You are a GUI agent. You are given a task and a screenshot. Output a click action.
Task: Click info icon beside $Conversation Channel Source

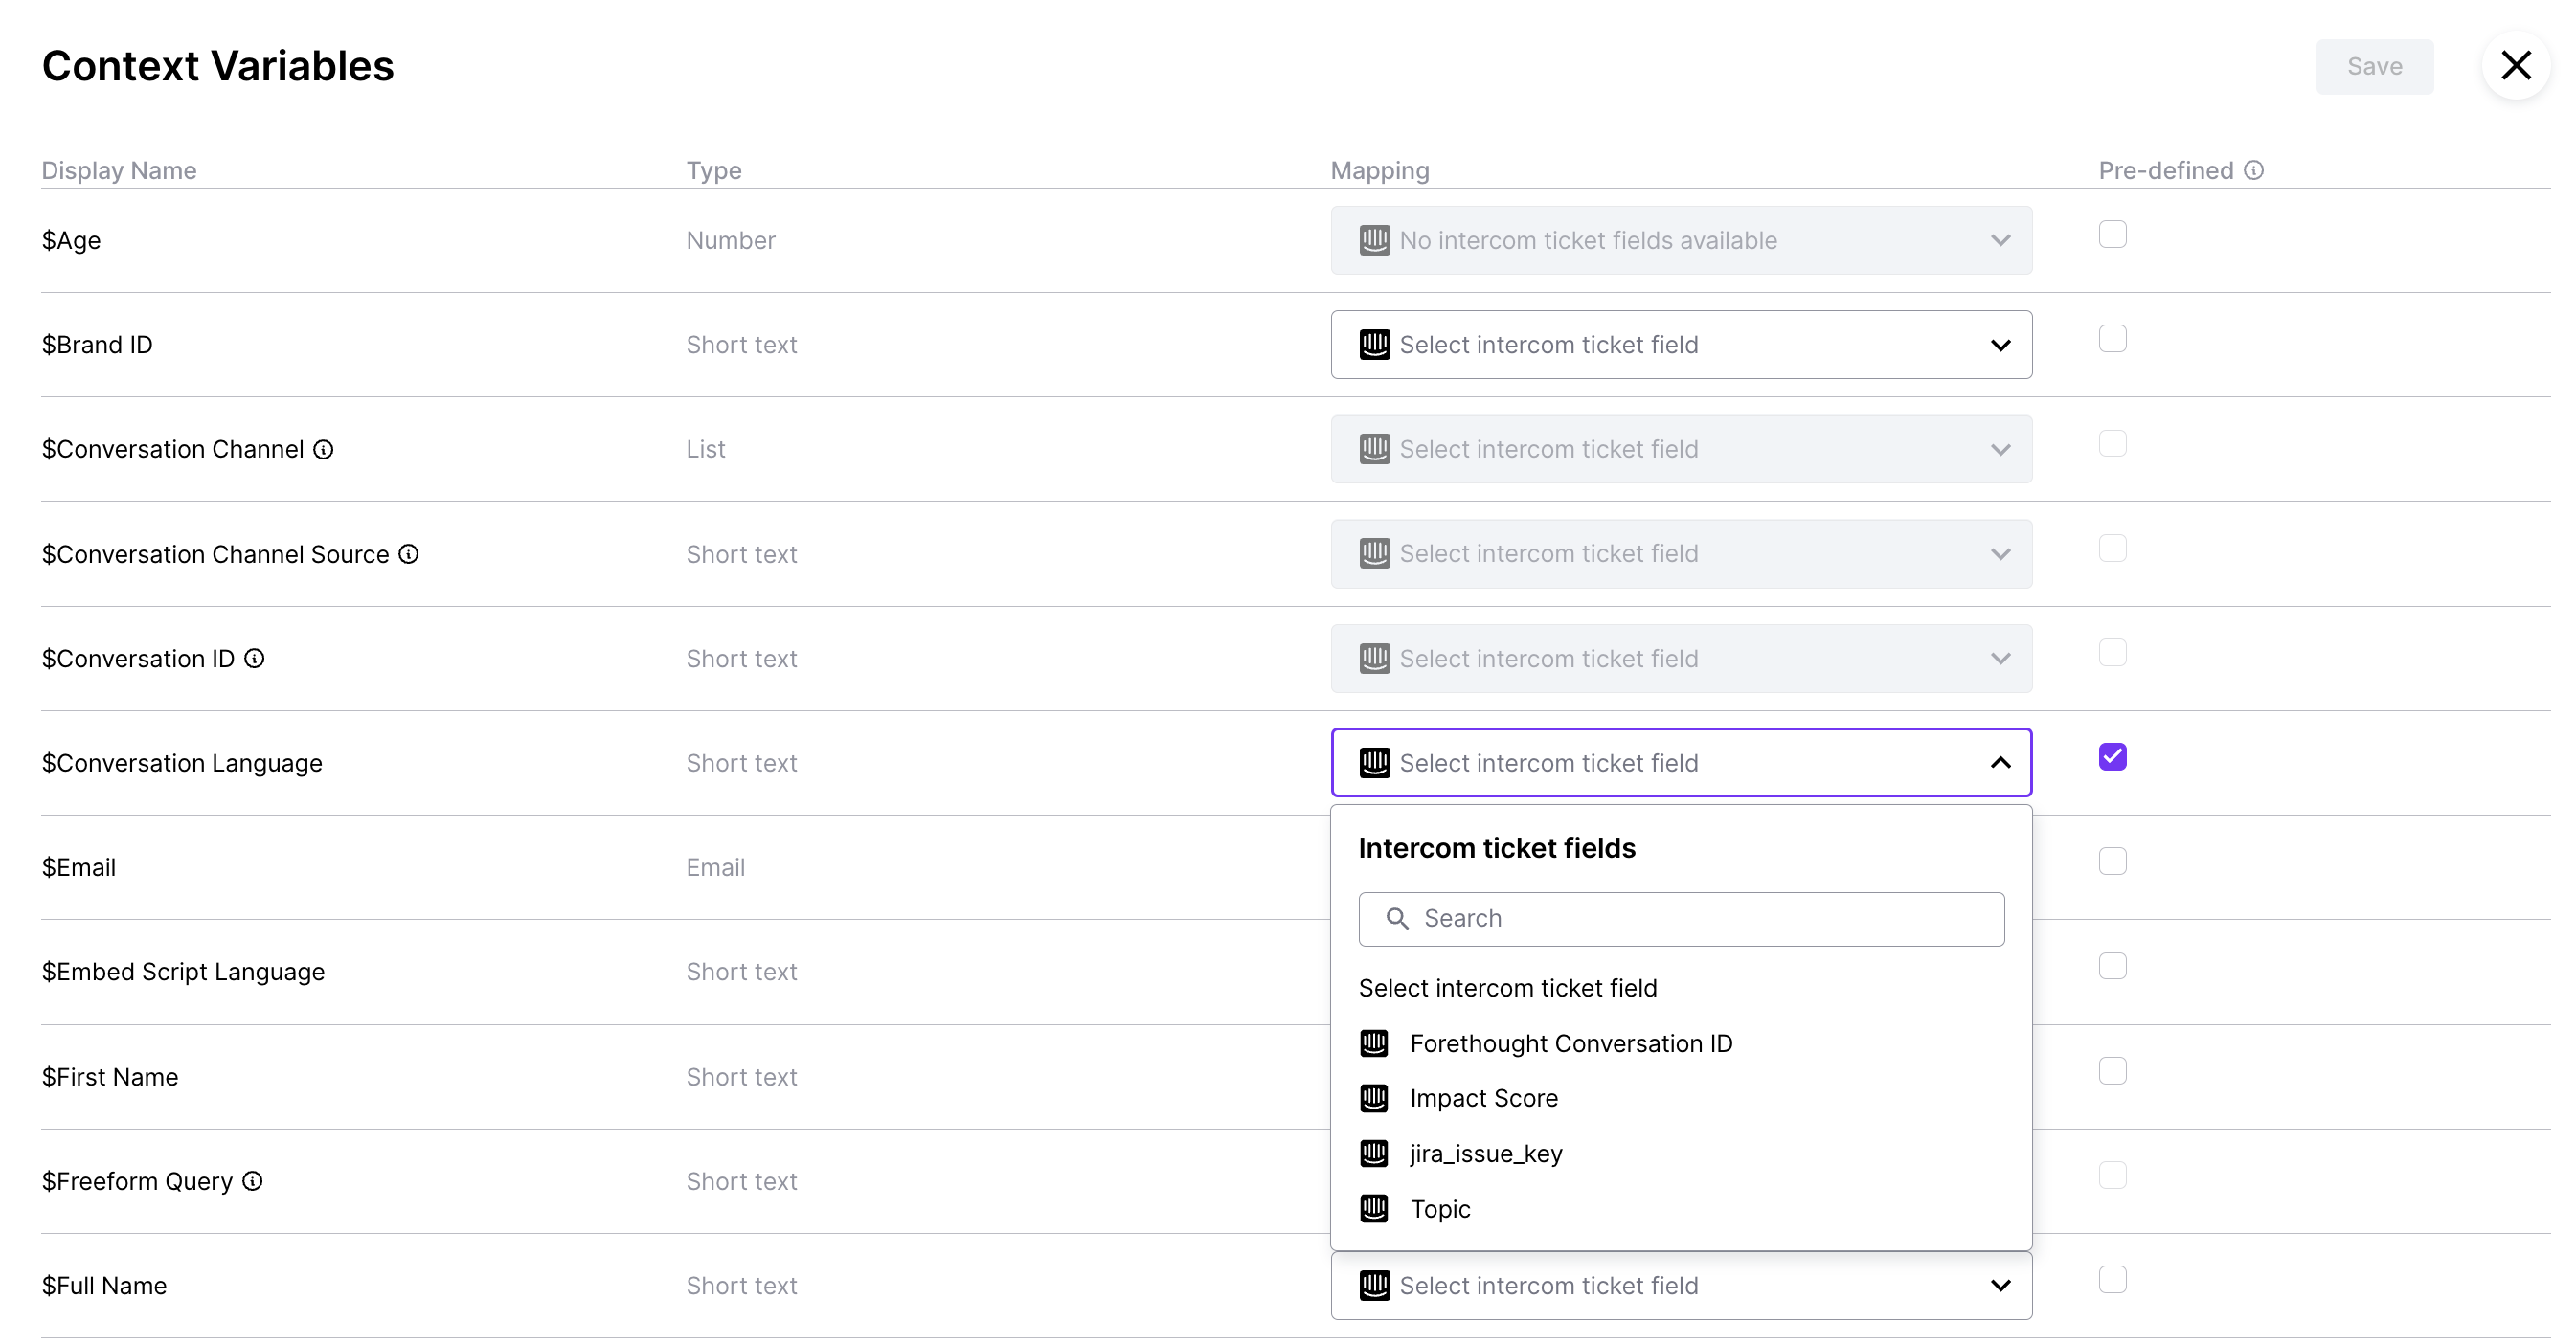408,554
